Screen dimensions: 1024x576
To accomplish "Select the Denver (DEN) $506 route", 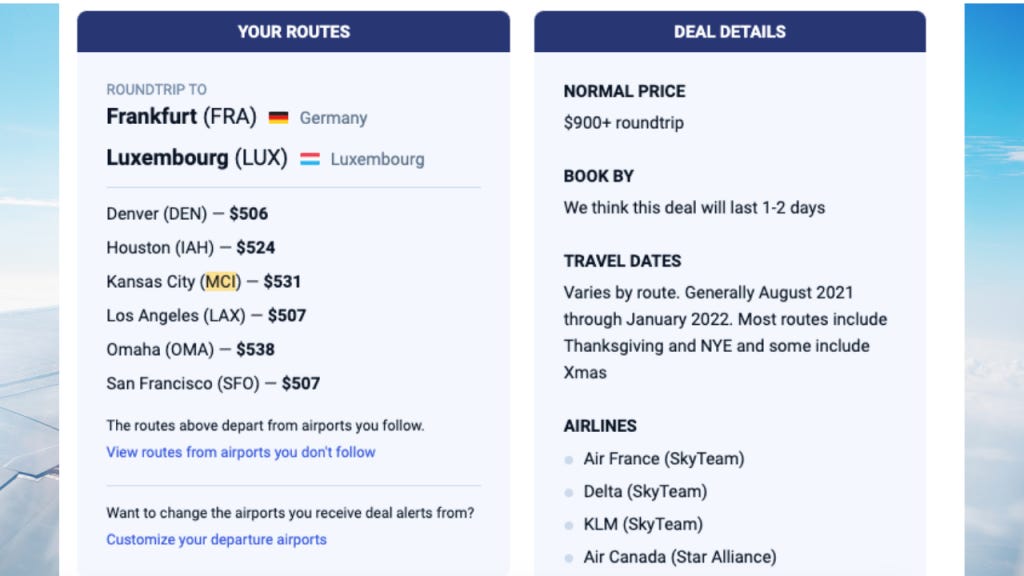I will pyautogui.click(x=187, y=214).
